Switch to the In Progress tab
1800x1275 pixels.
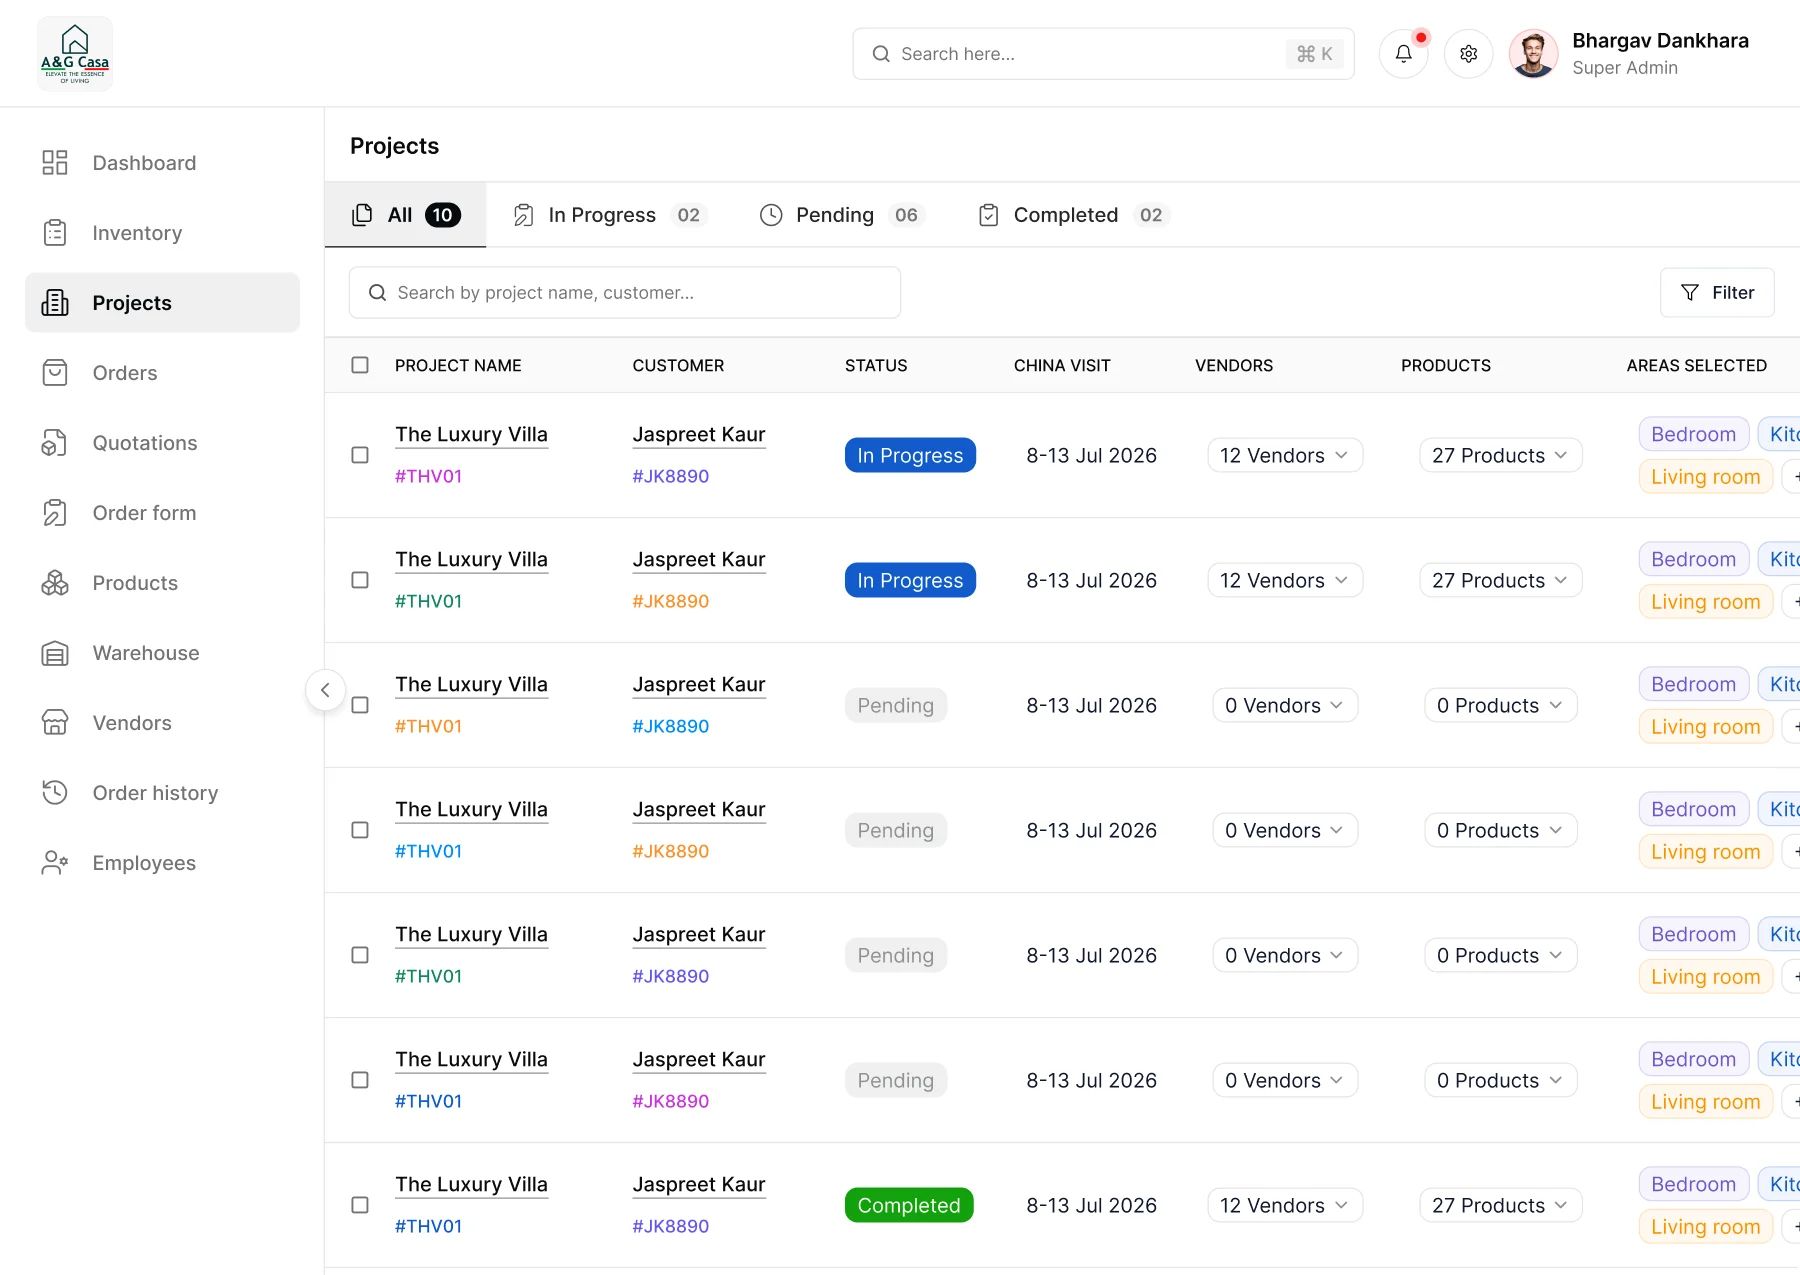click(x=610, y=215)
